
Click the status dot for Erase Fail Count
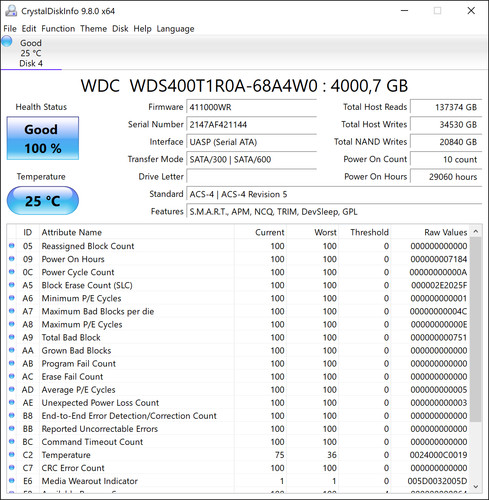point(12,376)
